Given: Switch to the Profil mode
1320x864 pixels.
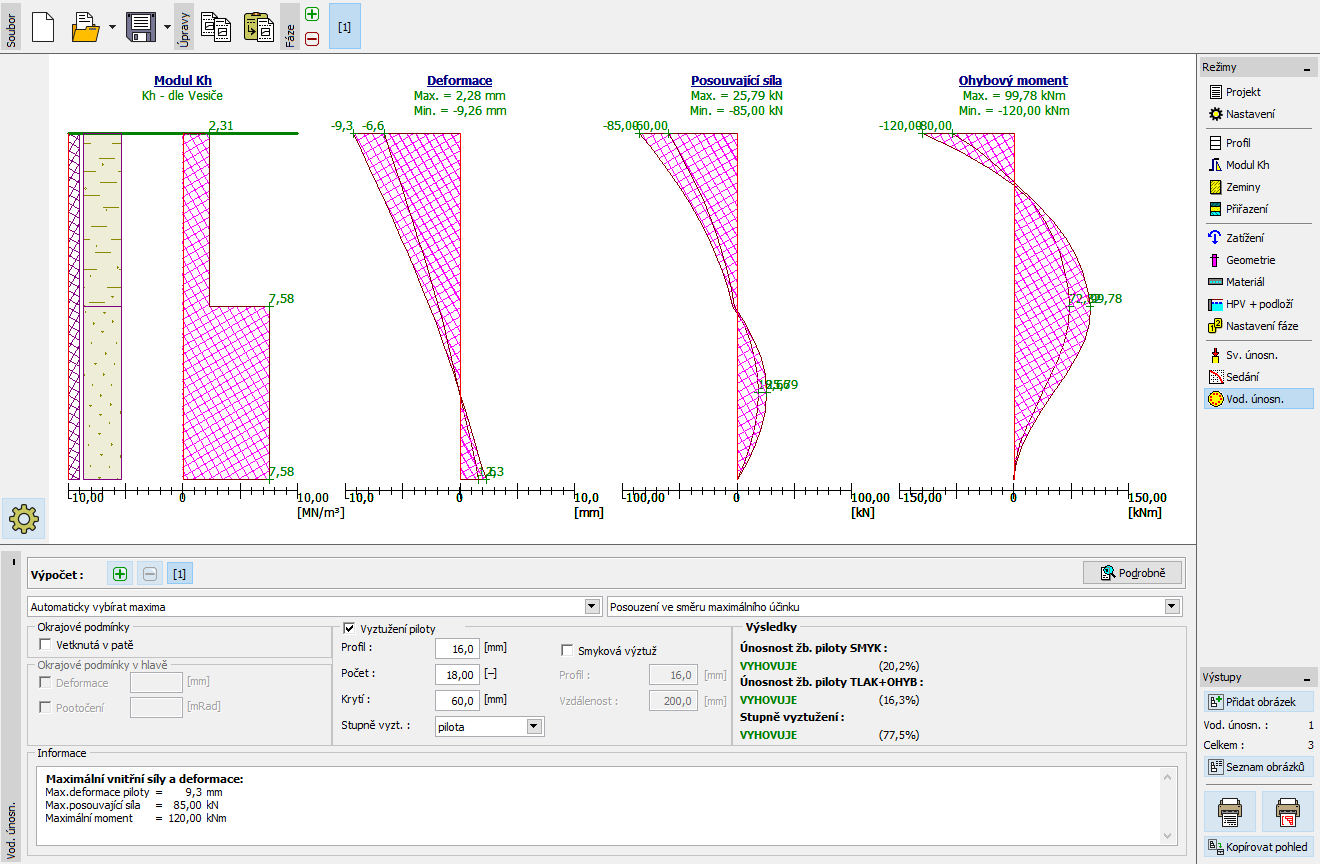Looking at the screenshot, I should [1257, 143].
